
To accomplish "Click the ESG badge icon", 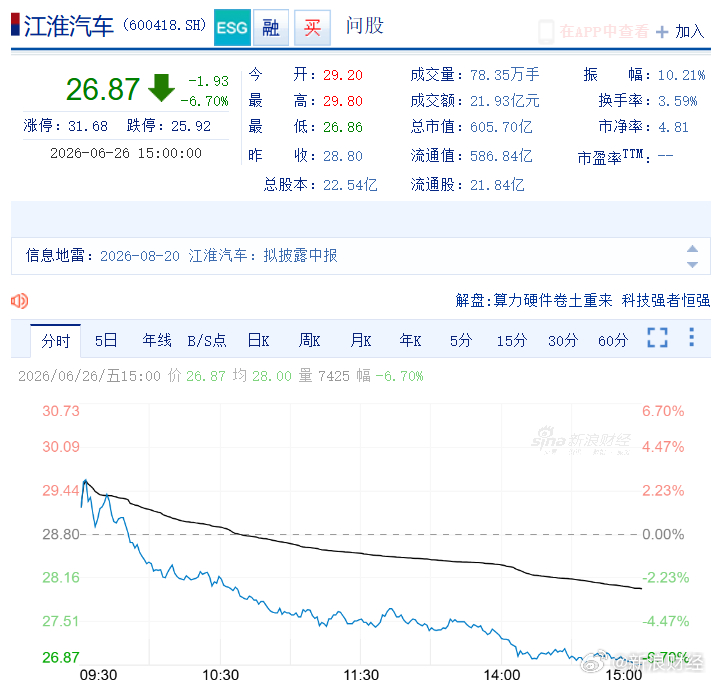I will click(x=232, y=27).
